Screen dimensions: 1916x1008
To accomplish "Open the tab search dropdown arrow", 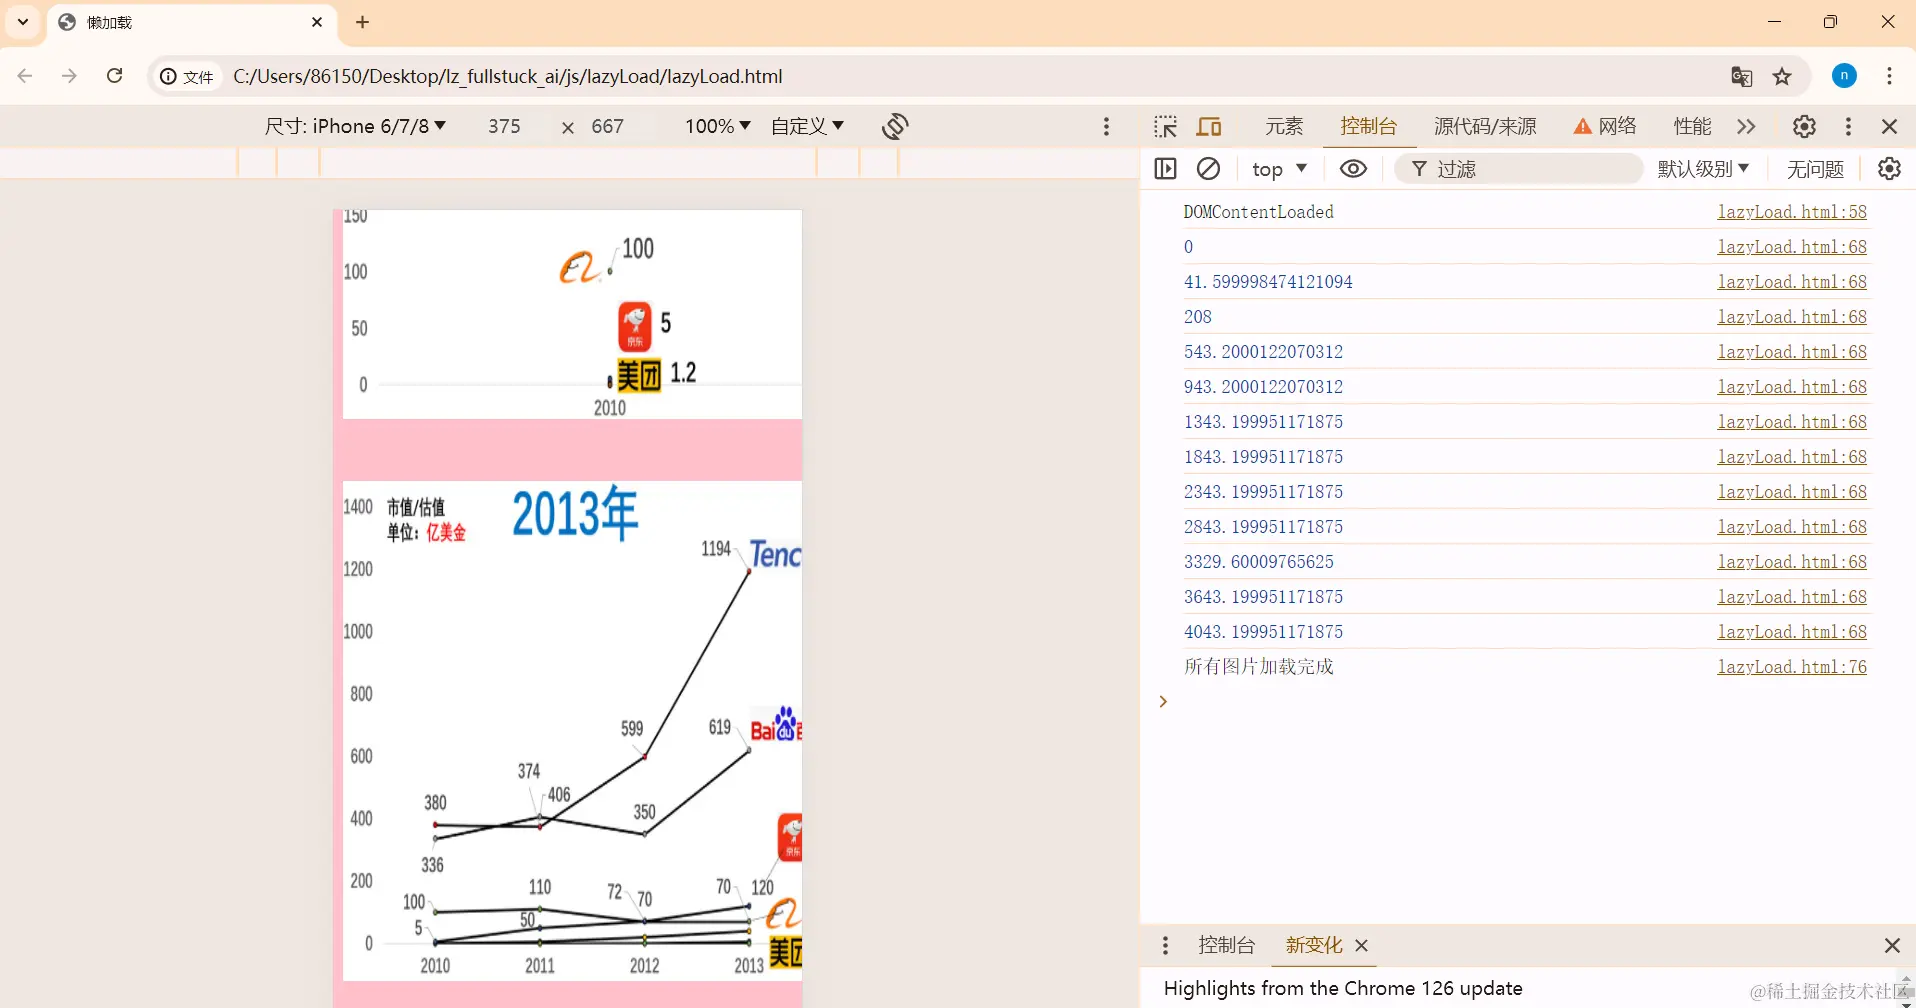I will pos(23,22).
